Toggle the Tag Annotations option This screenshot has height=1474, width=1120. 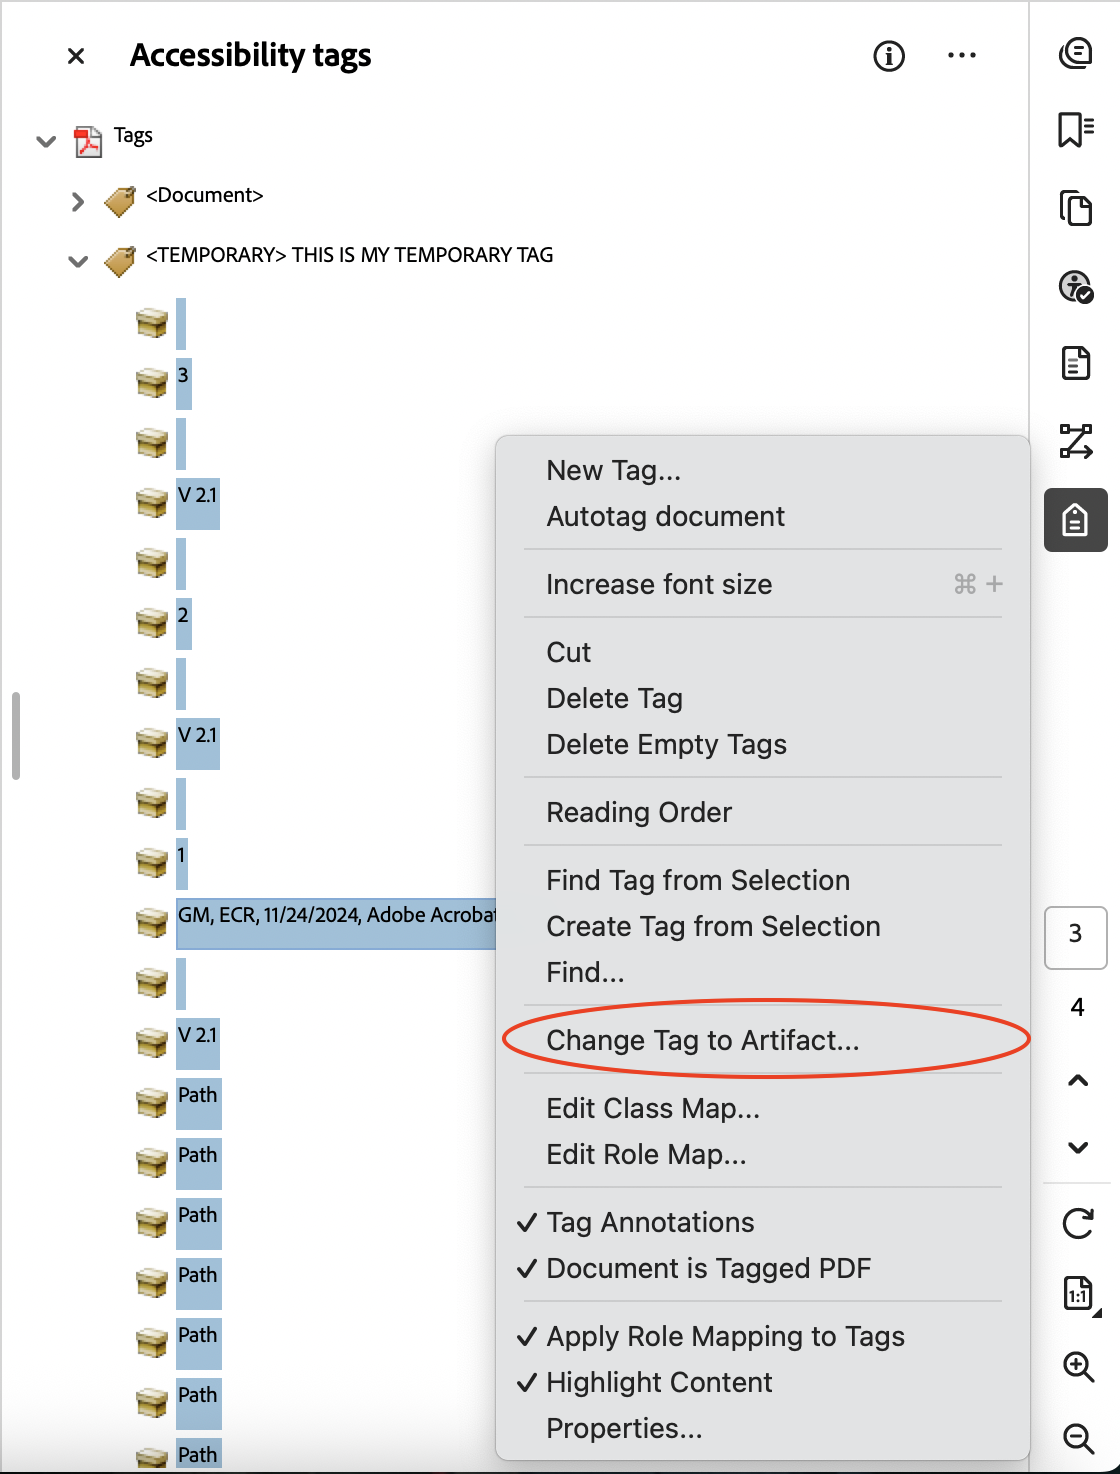coord(649,1222)
